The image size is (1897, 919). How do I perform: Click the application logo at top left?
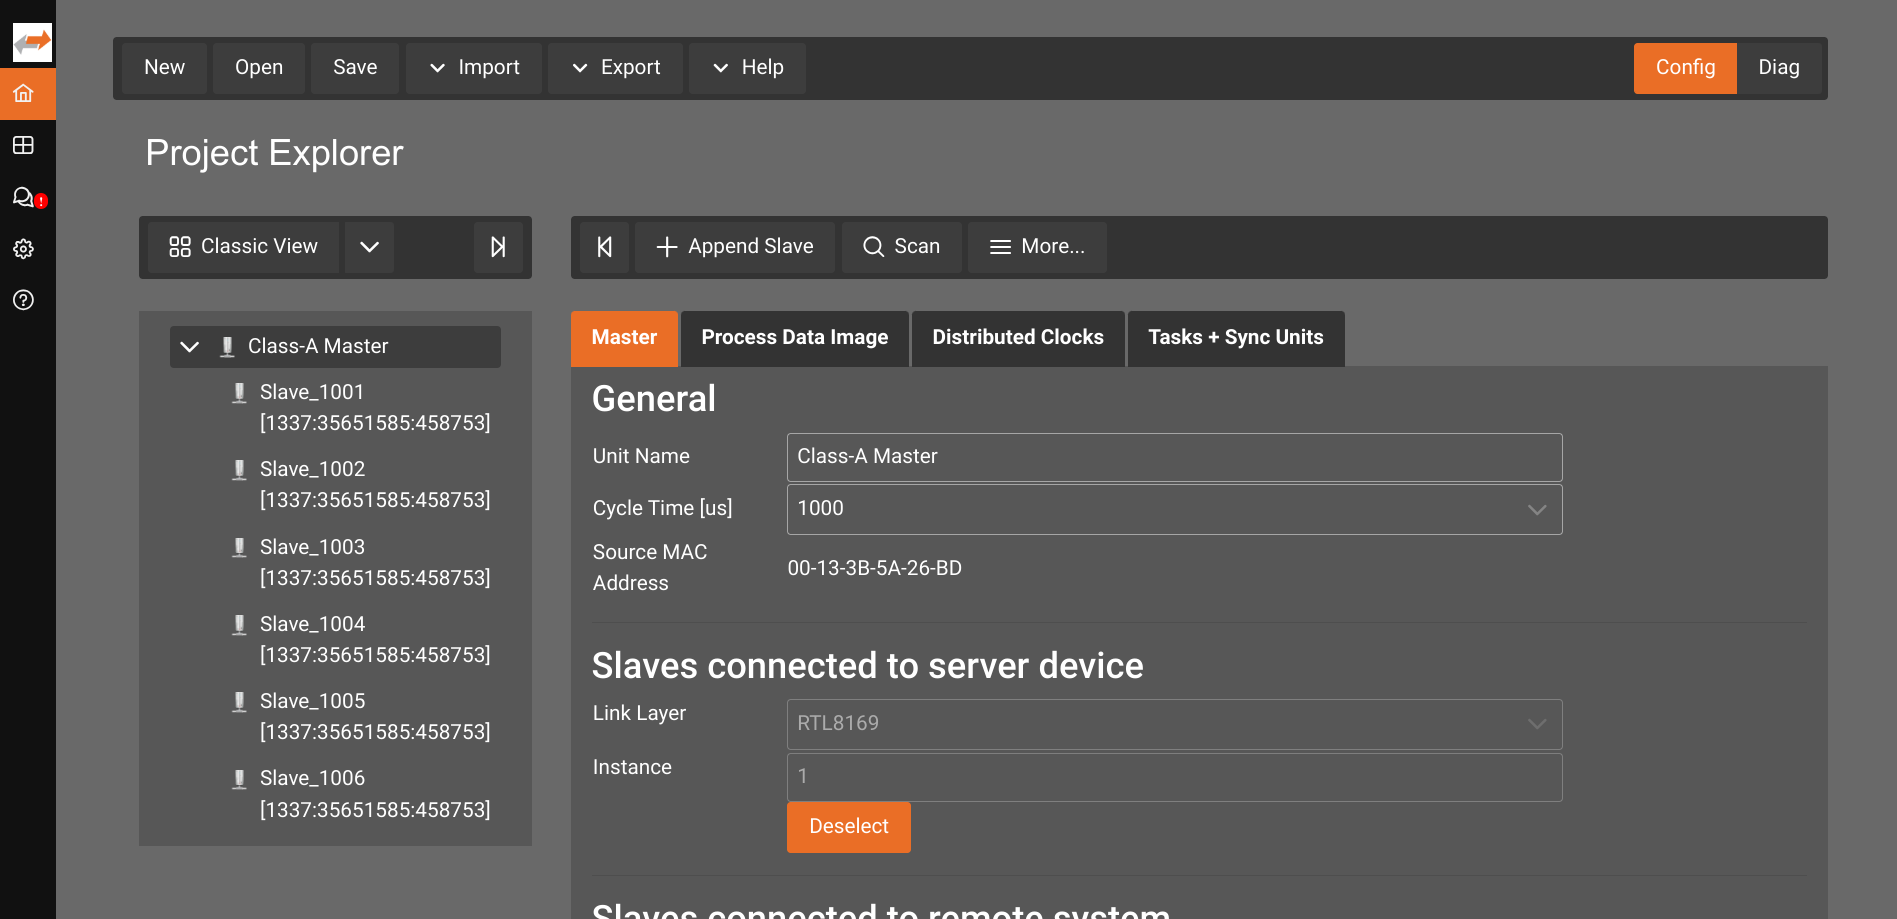[32, 42]
